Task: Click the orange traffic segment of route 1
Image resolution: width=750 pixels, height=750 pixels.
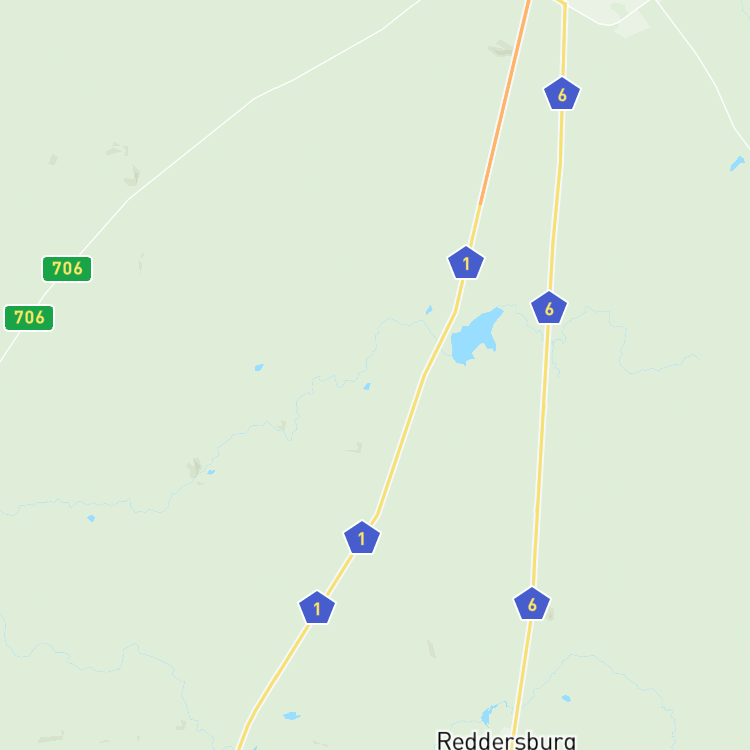Action: click(505, 103)
